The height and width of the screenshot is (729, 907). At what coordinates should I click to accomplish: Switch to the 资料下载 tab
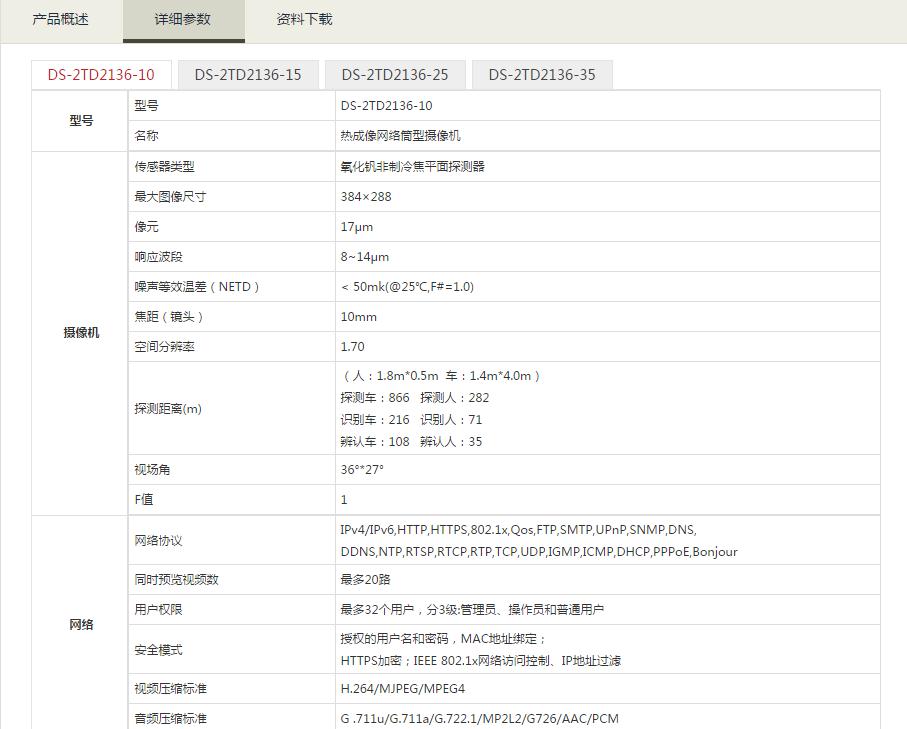(304, 19)
